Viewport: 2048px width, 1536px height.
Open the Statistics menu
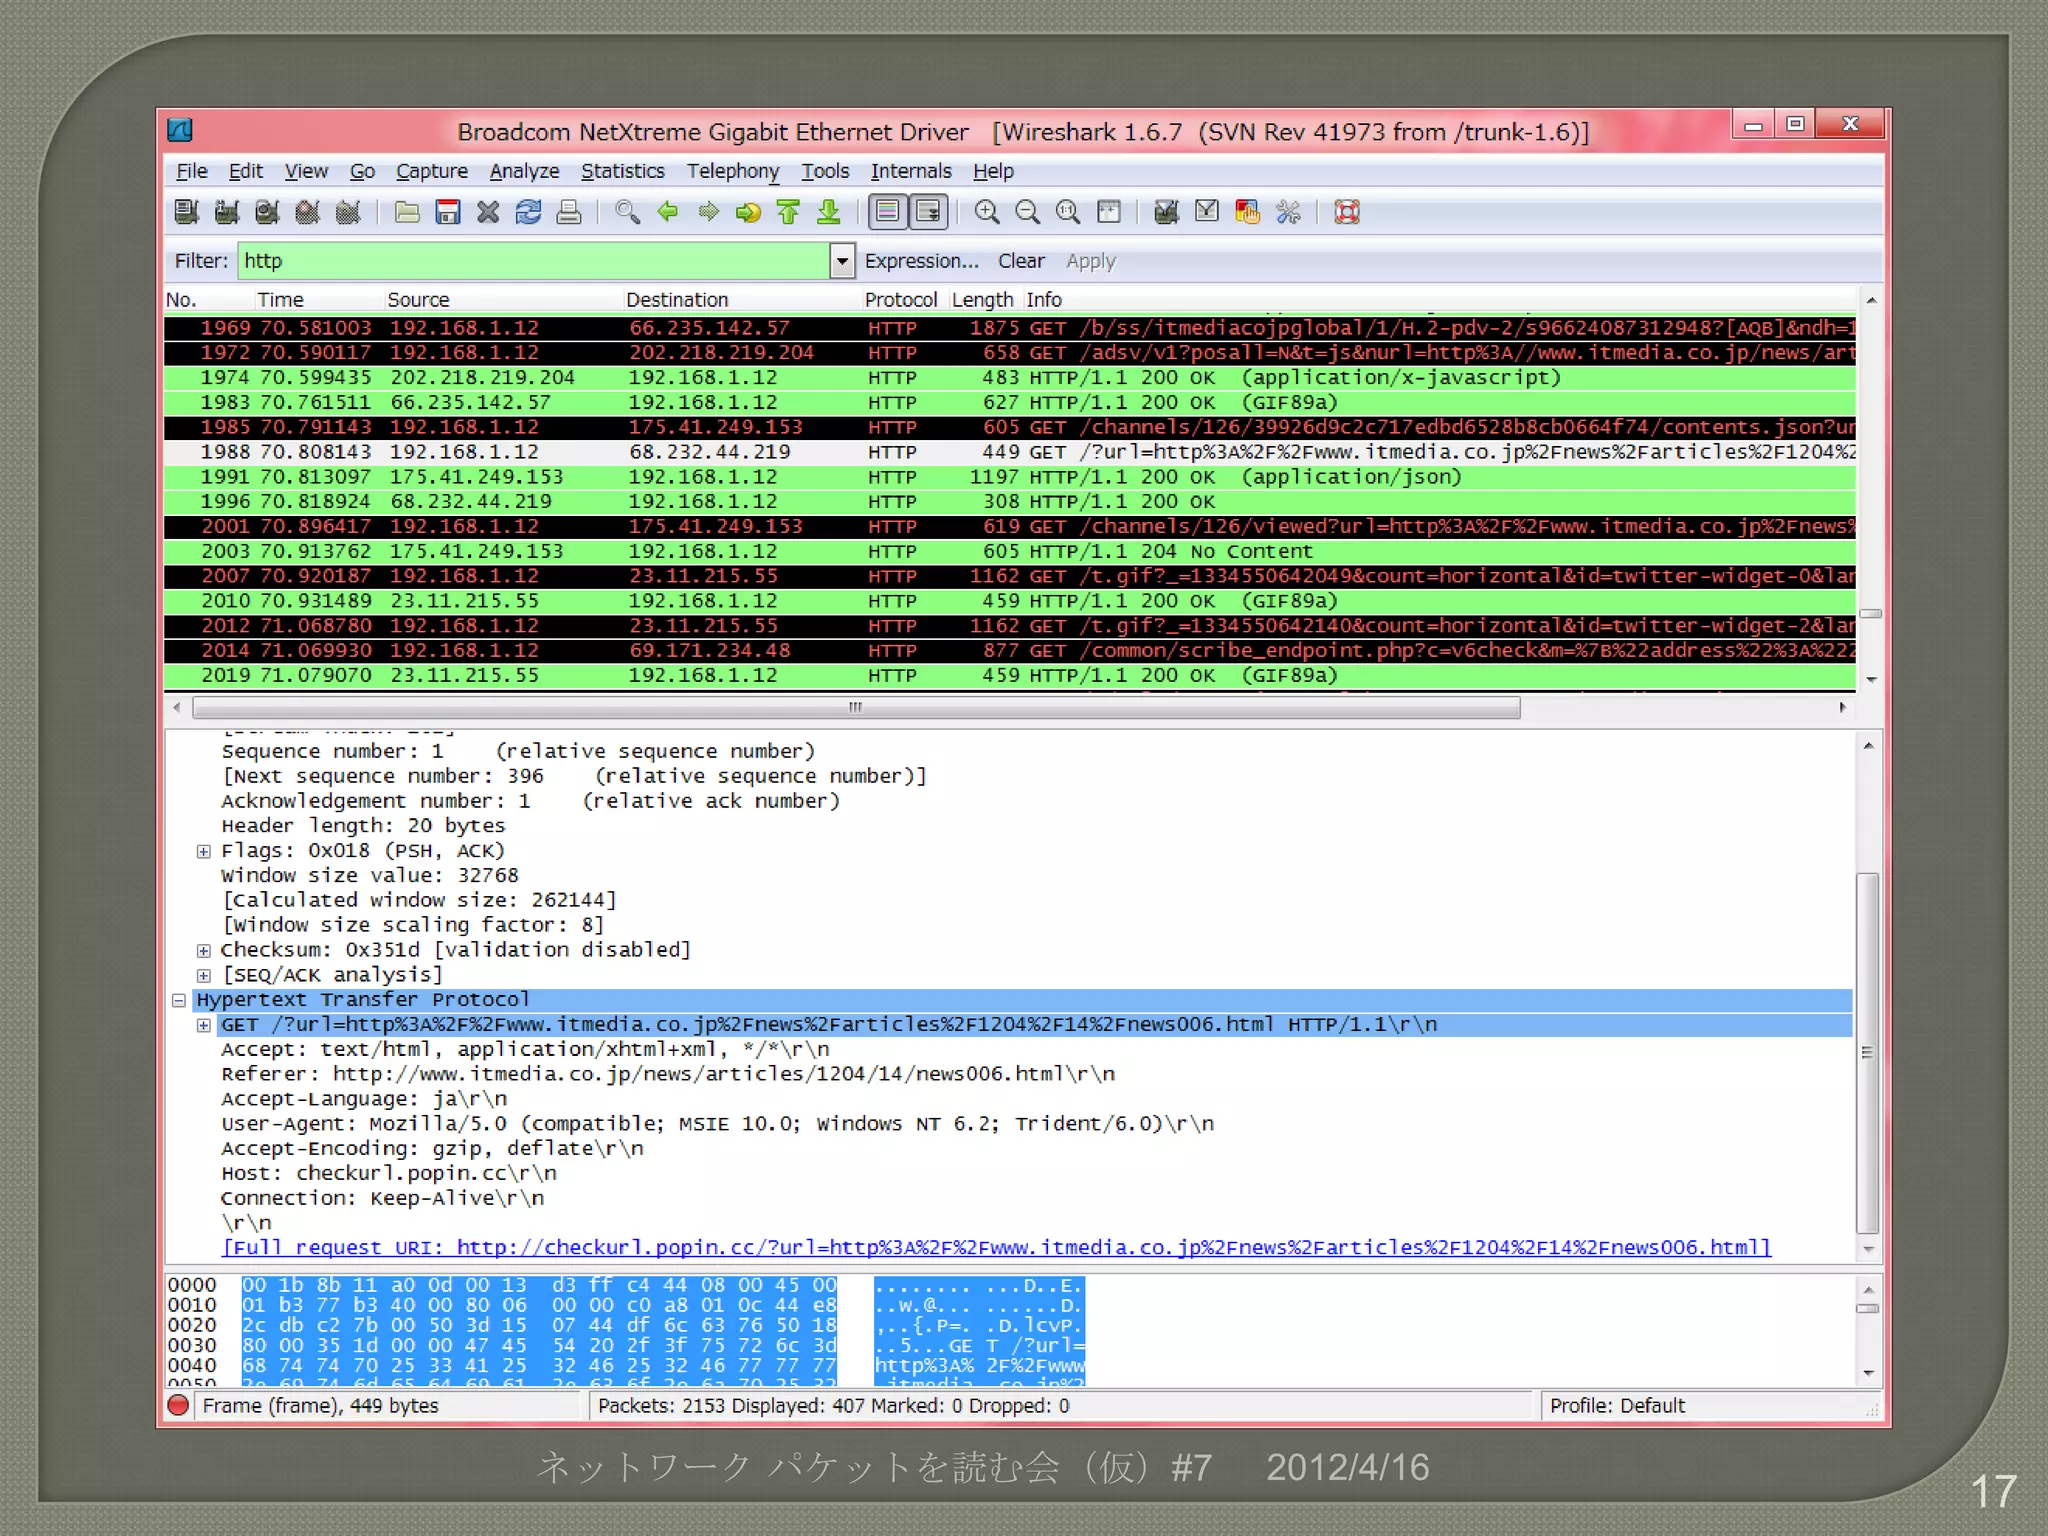click(x=622, y=171)
